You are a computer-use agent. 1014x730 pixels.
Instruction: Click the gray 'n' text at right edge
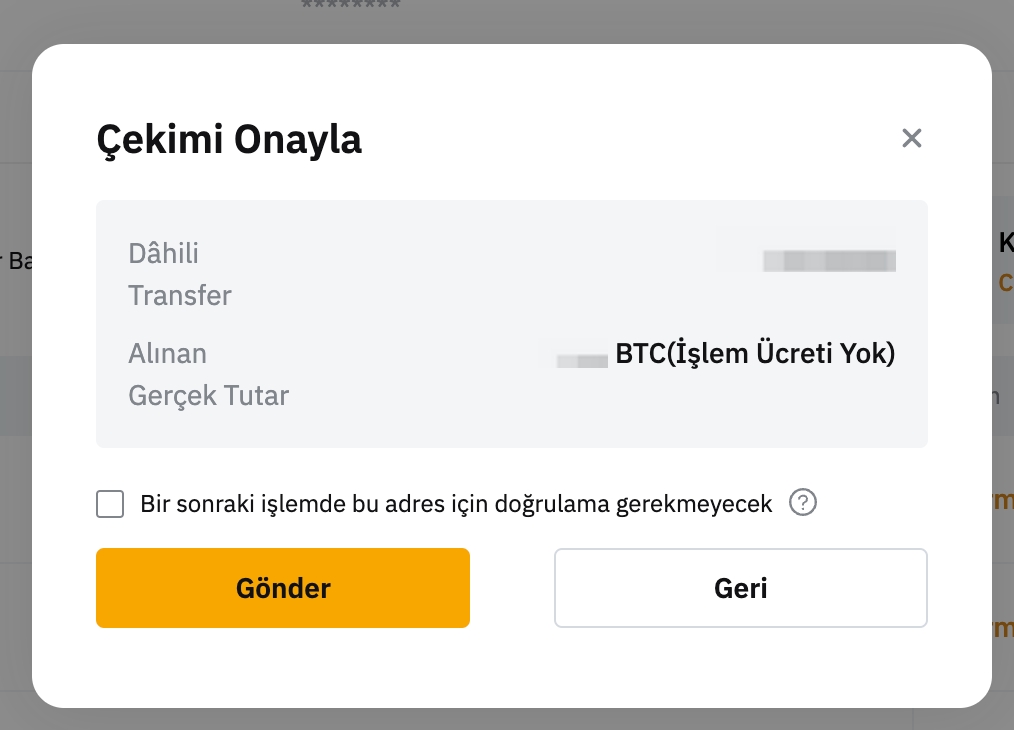[994, 397]
